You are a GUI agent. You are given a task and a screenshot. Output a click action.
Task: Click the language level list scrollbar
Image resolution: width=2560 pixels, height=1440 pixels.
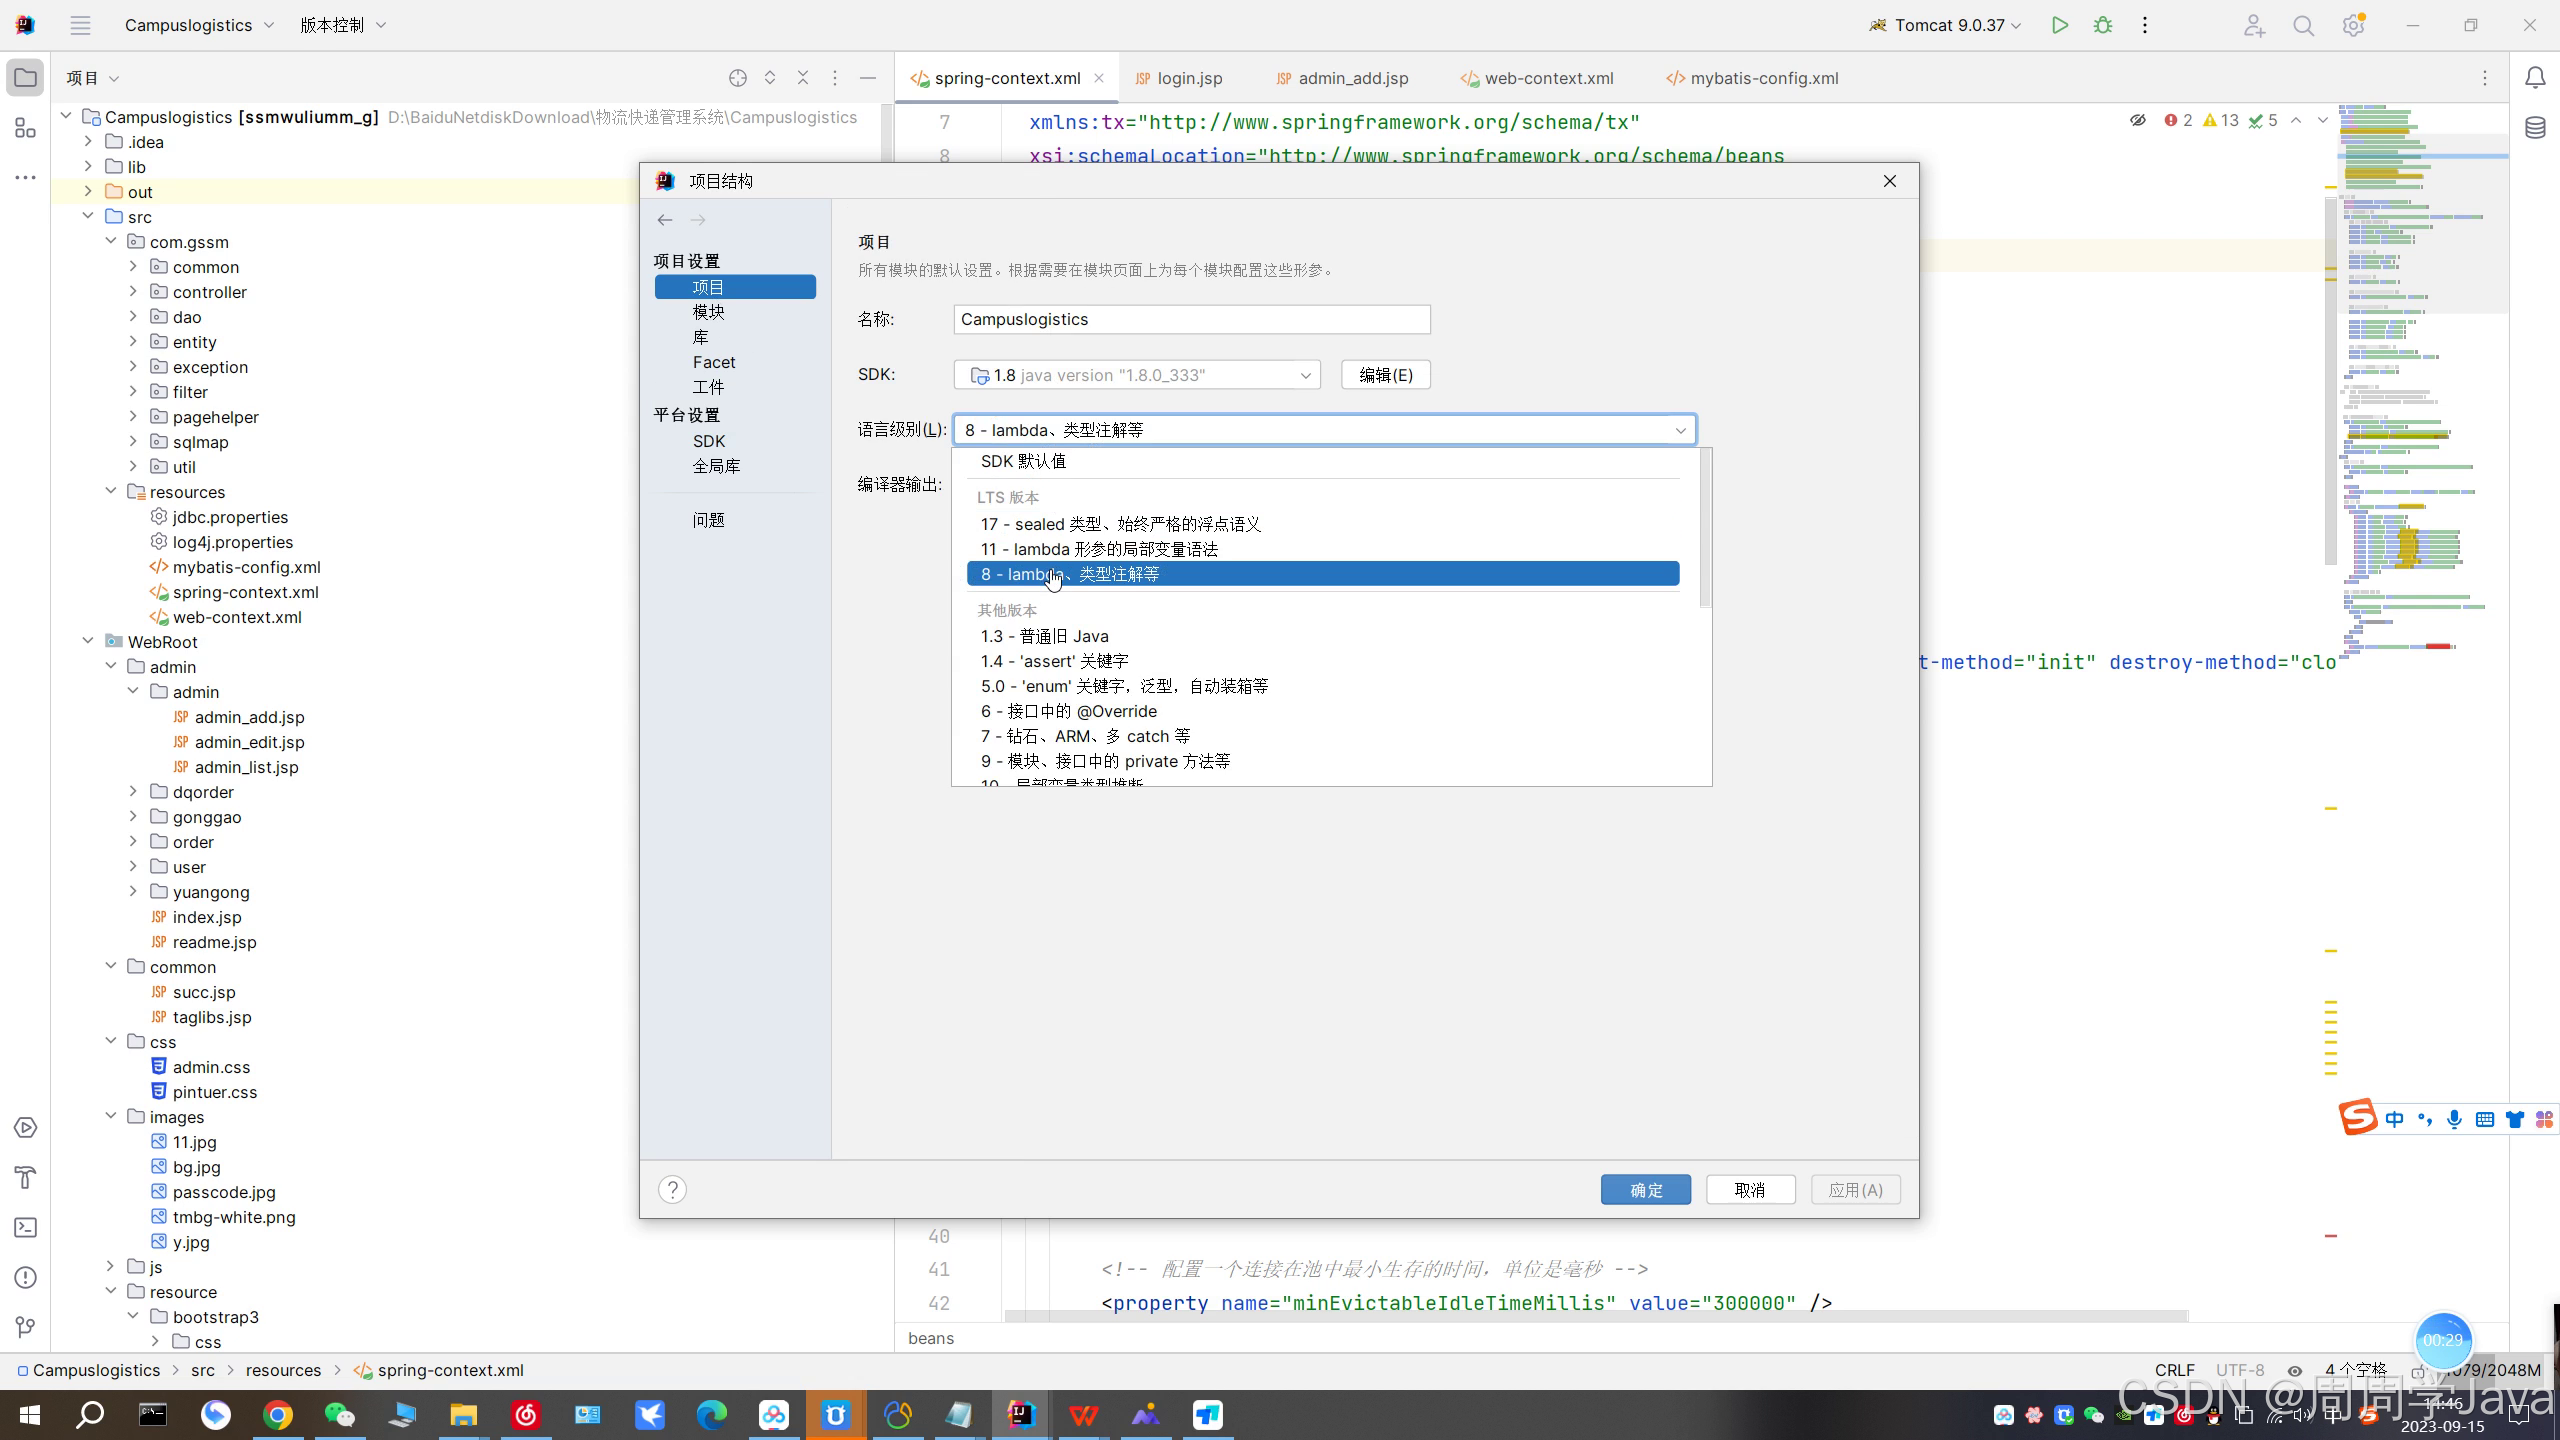(1705, 528)
